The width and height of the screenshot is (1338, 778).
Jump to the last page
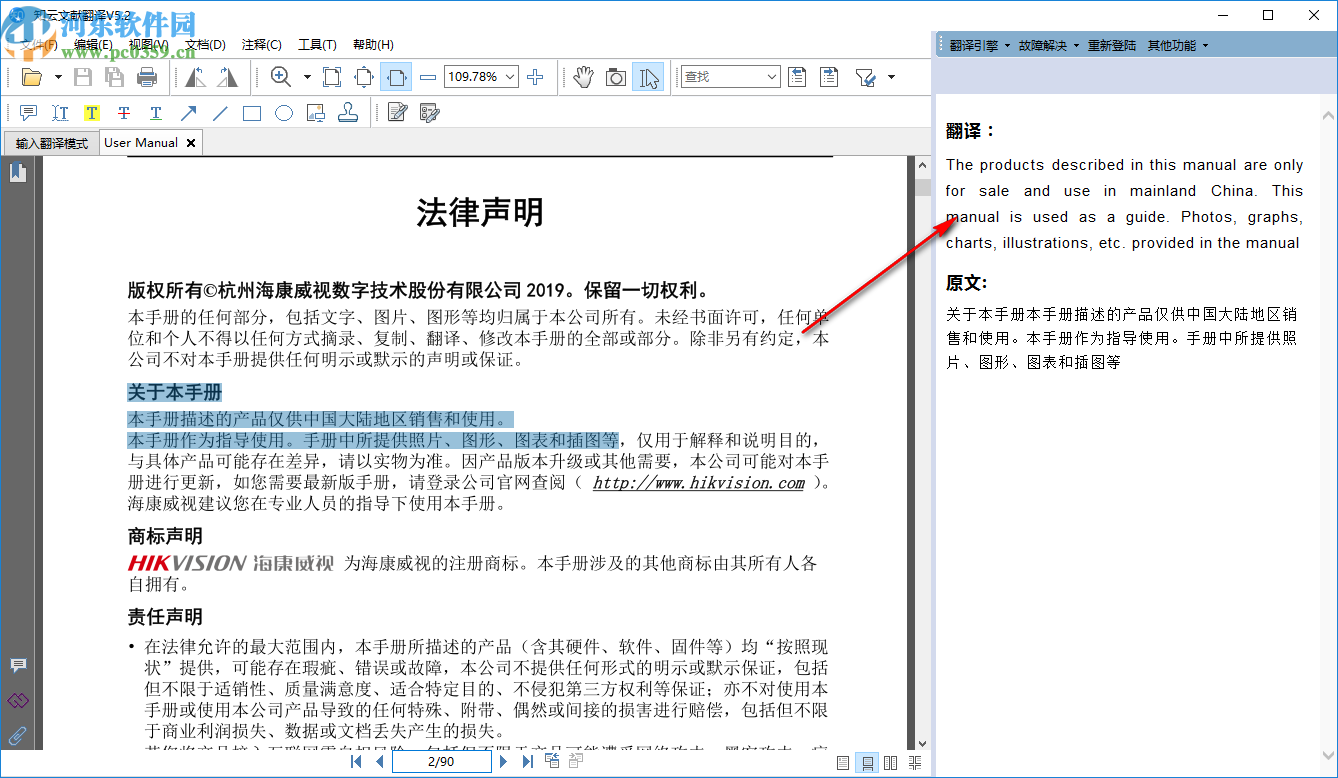click(x=527, y=762)
